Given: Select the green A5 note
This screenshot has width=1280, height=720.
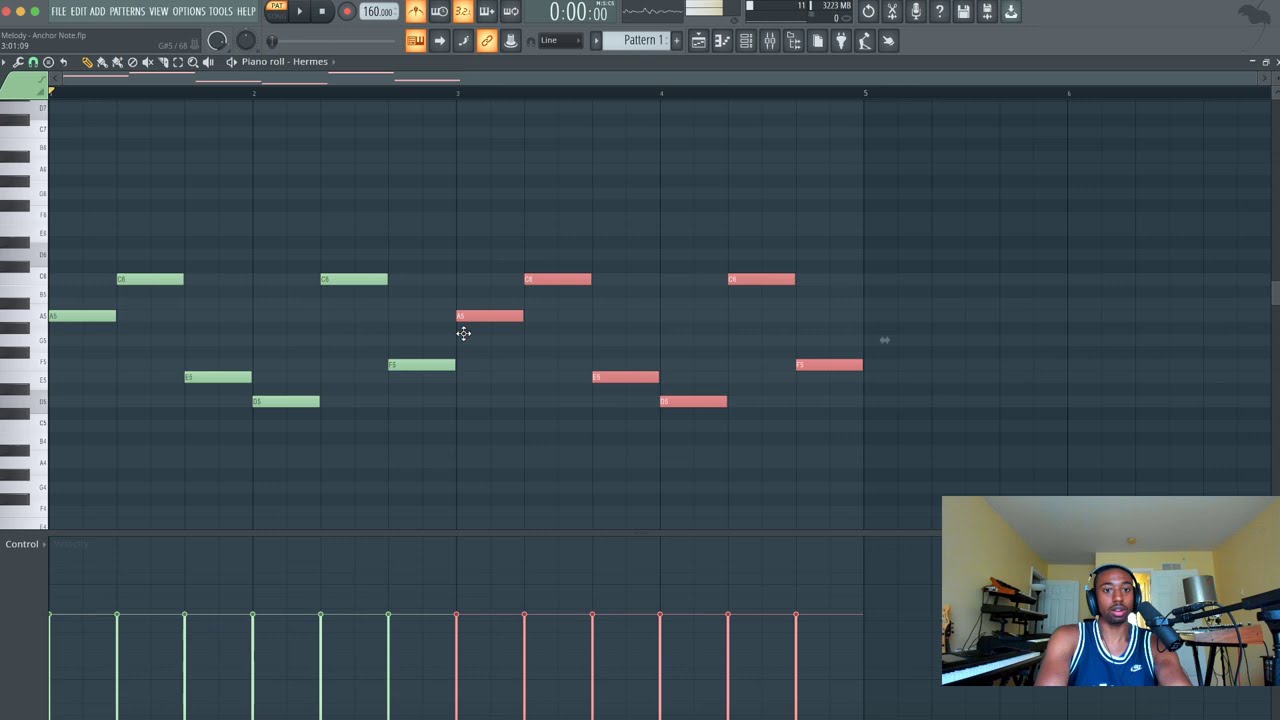Looking at the screenshot, I should pyautogui.click(x=82, y=316).
